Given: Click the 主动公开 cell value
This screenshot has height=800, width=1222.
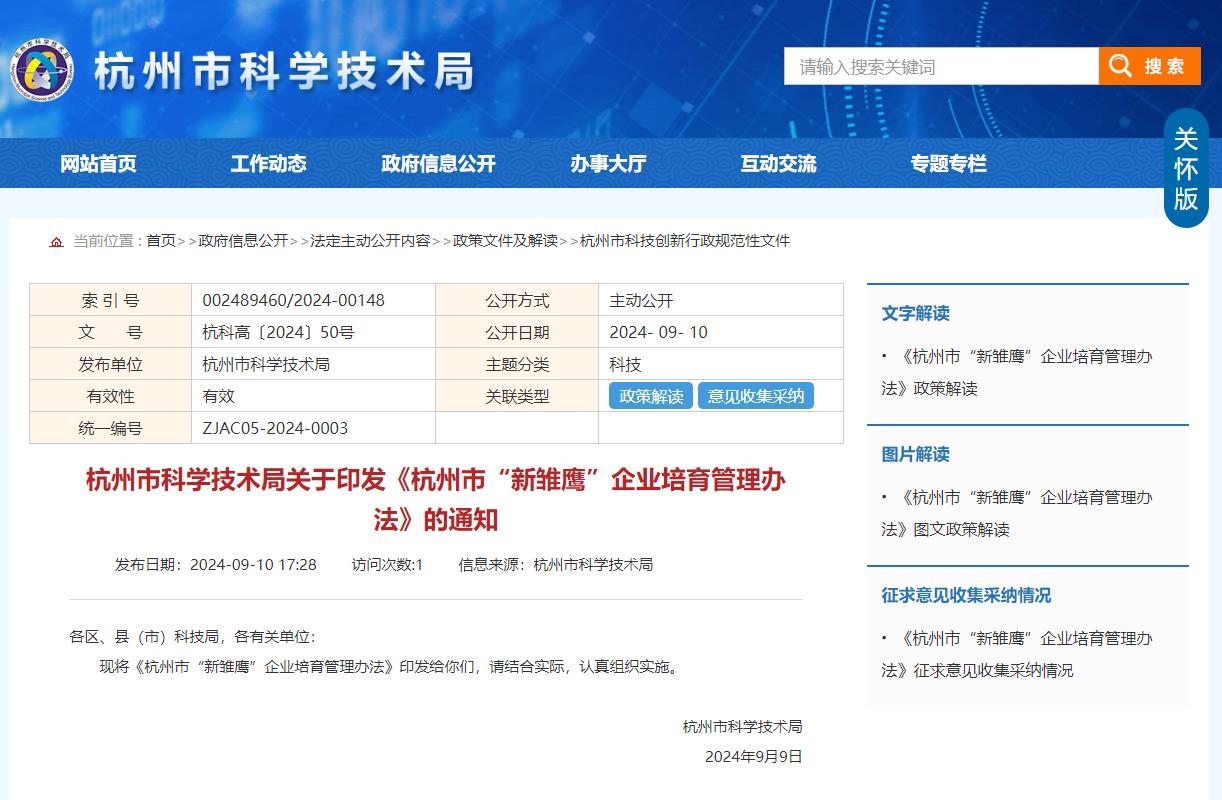Looking at the screenshot, I should 641,300.
